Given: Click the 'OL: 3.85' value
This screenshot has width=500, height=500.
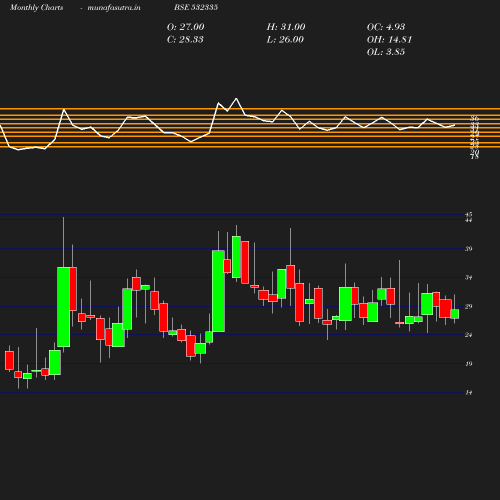Looking at the screenshot, I should 386,52.
